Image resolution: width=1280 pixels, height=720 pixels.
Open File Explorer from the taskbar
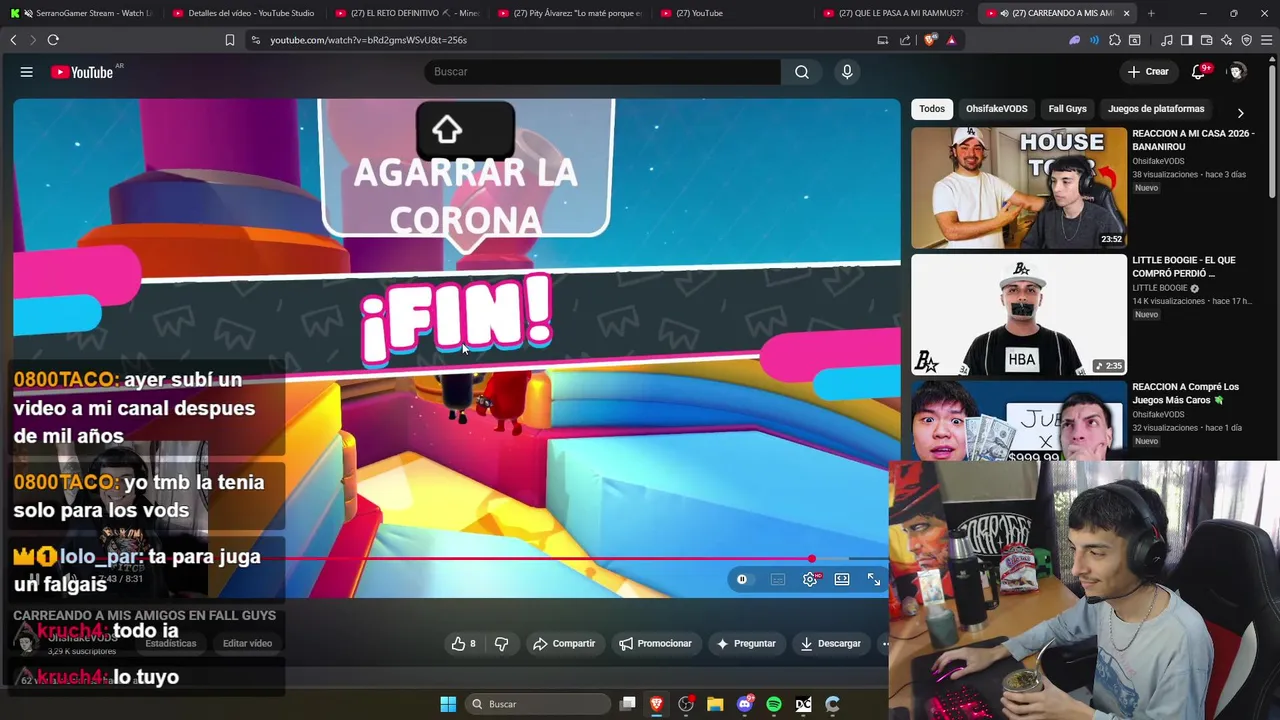[x=715, y=704]
